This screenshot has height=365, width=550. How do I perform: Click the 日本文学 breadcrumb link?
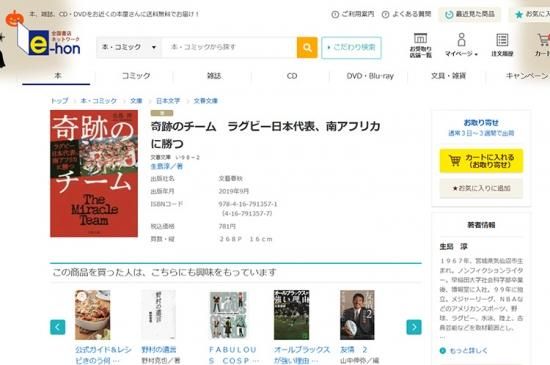click(x=168, y=101)
